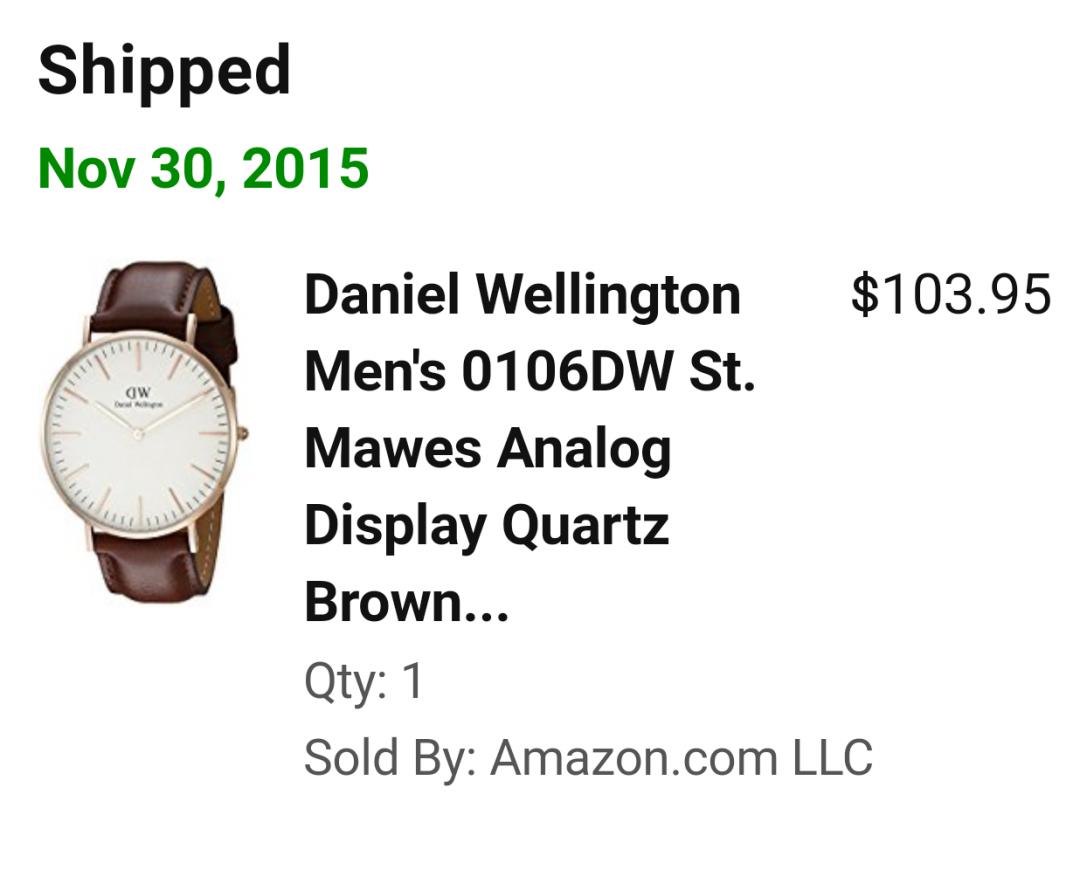Tap the upper brown leather strap
The image size is (1080, 884).
160,295
